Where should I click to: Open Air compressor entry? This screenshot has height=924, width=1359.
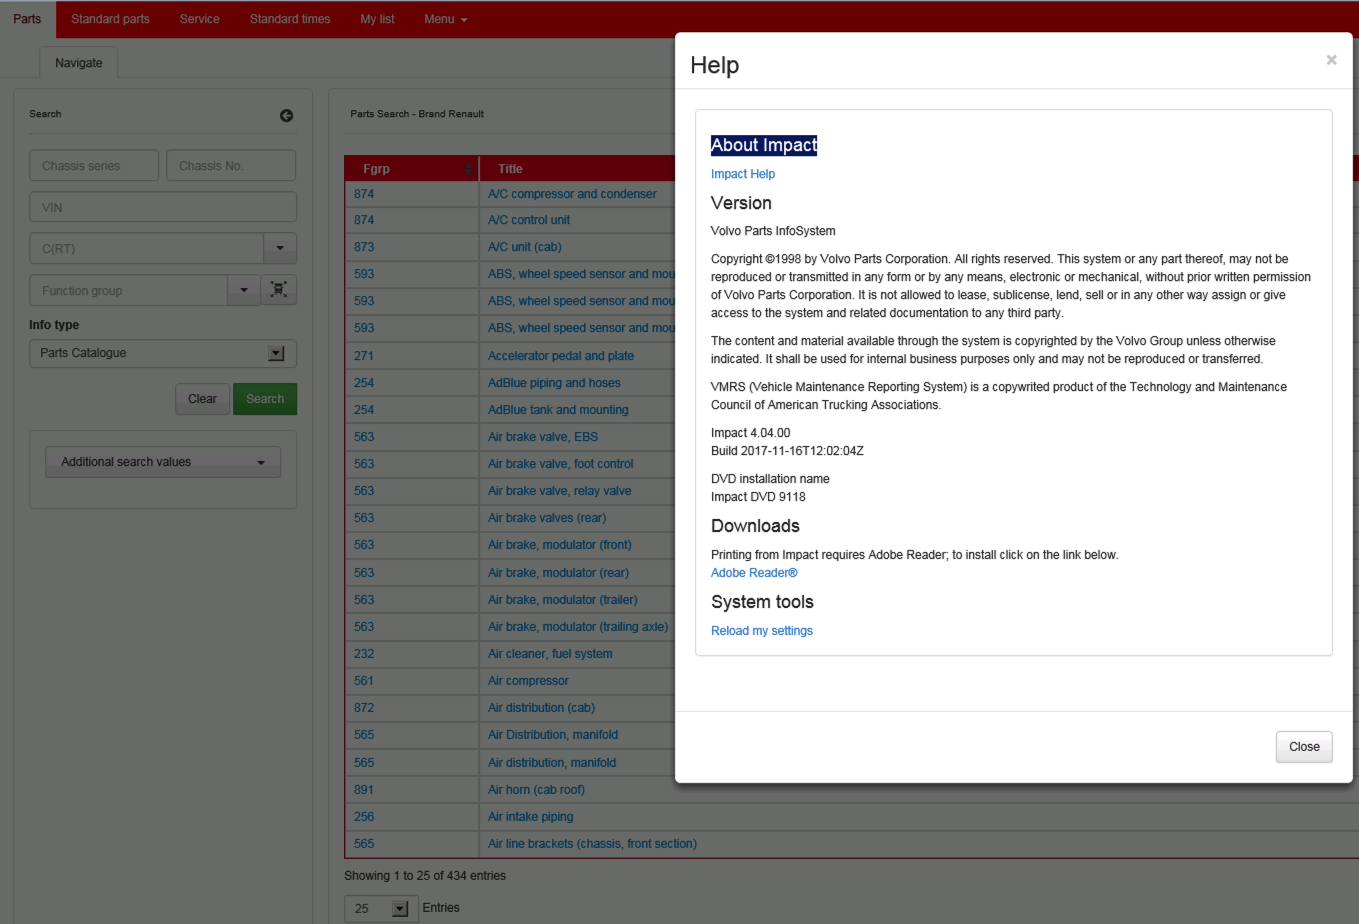point(528,681)
